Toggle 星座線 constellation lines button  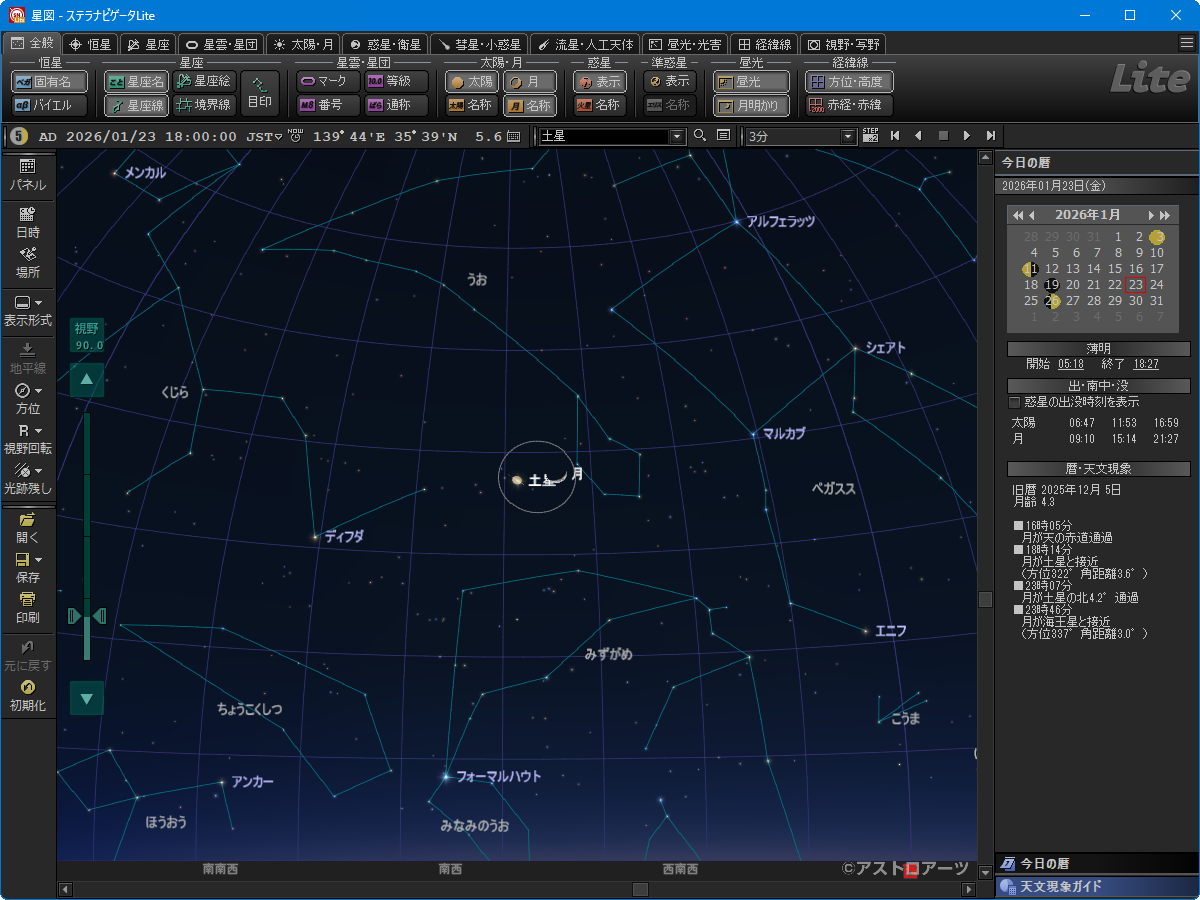tap(136, 105)
